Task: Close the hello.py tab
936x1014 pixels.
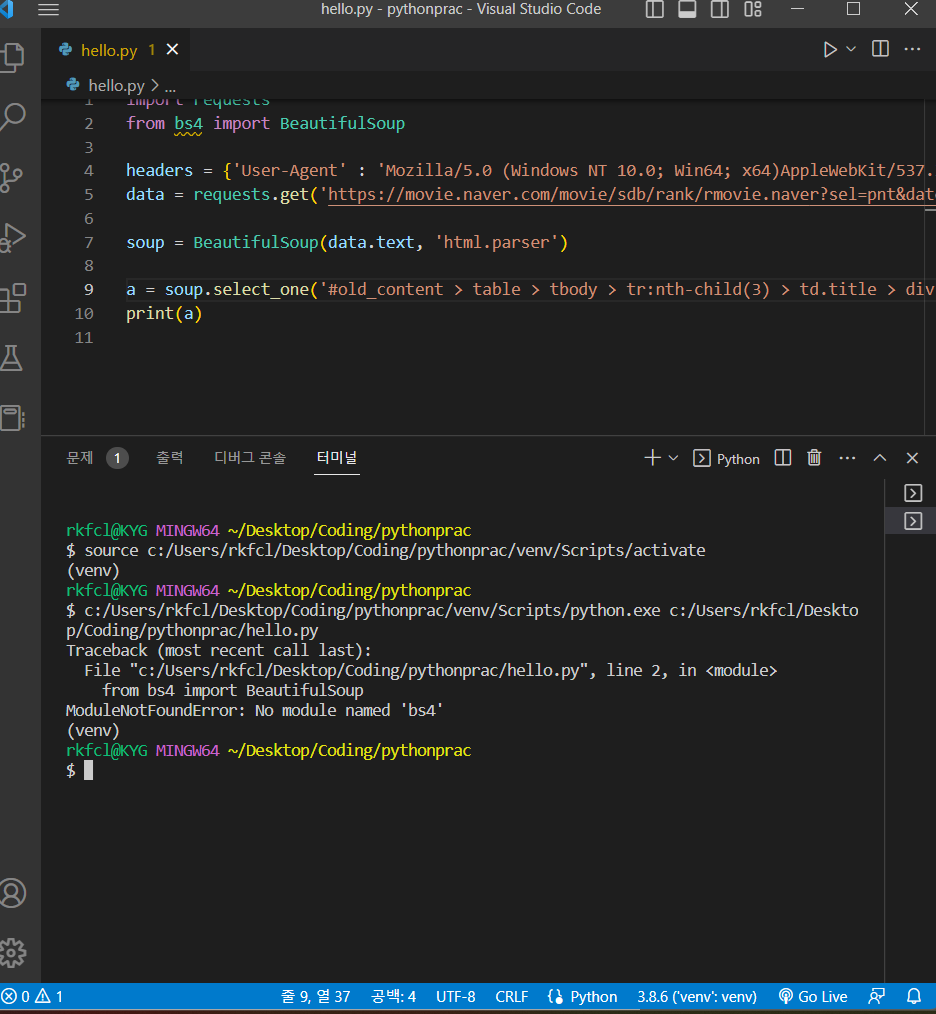Action: click(172, 49)
